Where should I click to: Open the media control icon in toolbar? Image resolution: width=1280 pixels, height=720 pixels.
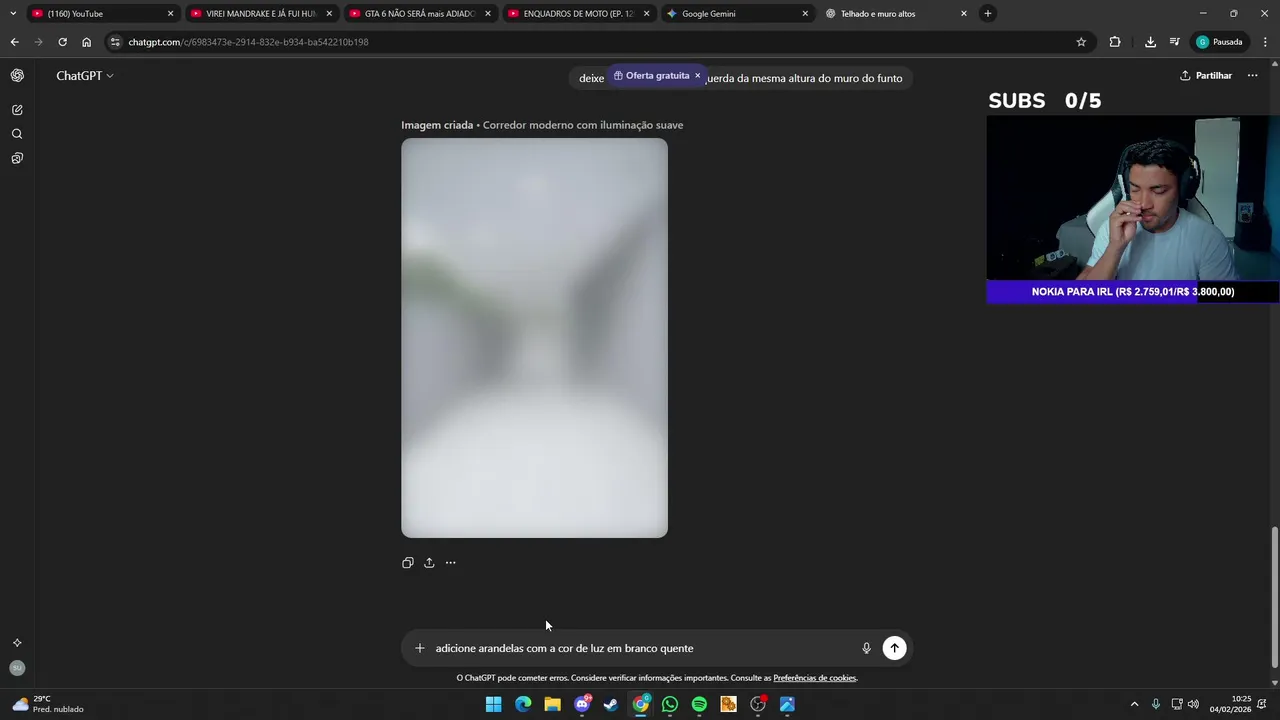coord(1175,42)
